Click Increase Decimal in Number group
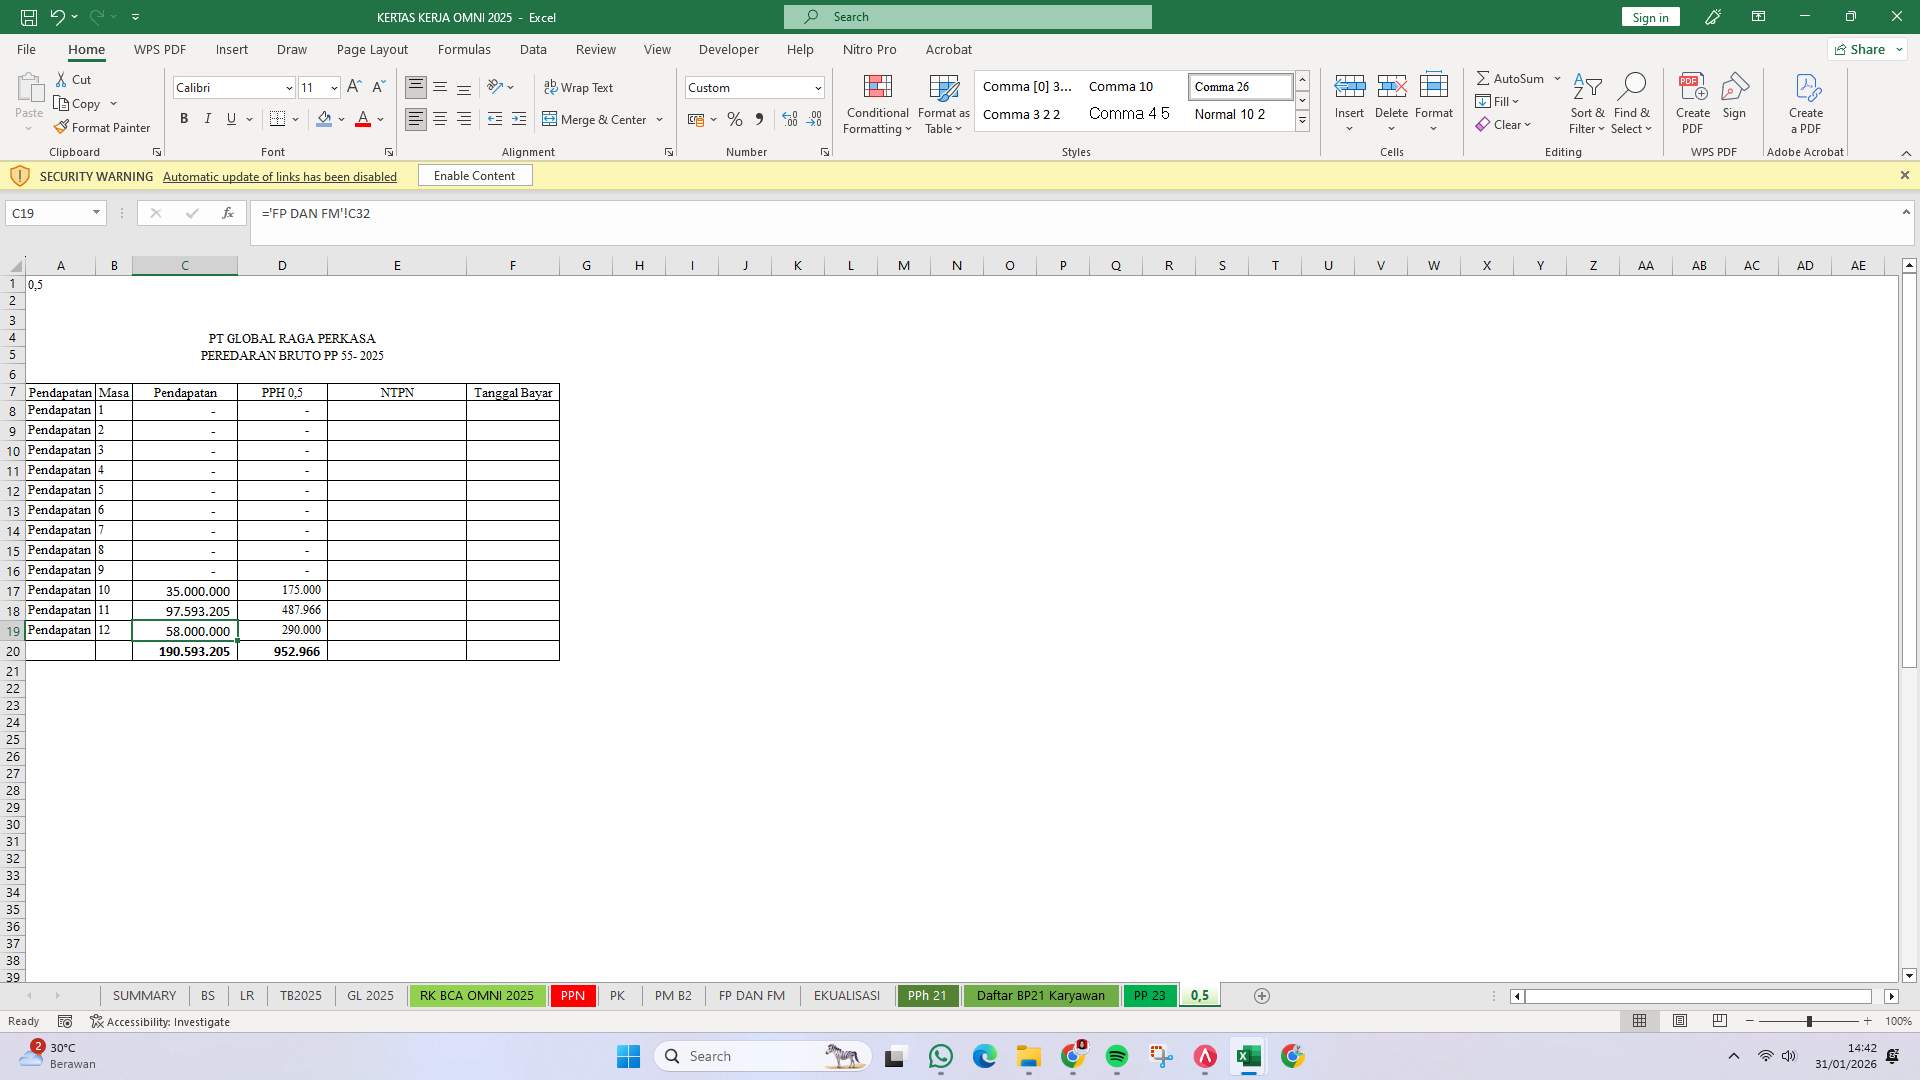This screenshot has width=1920, height=1080. [x=790, y=119]
